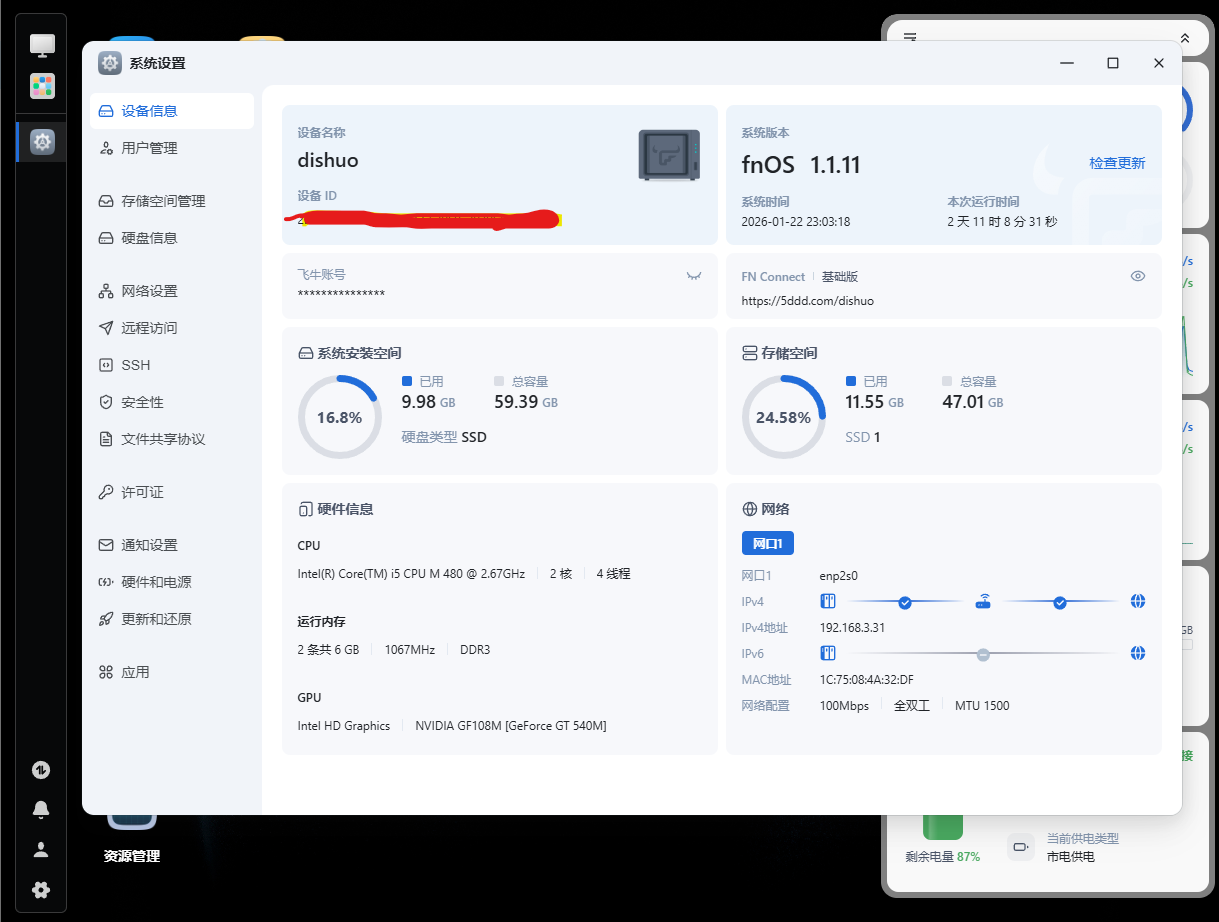1219x922 pixels.
Task: Click the masked 飞牛账号 asterisks
Action: (341, 294)
